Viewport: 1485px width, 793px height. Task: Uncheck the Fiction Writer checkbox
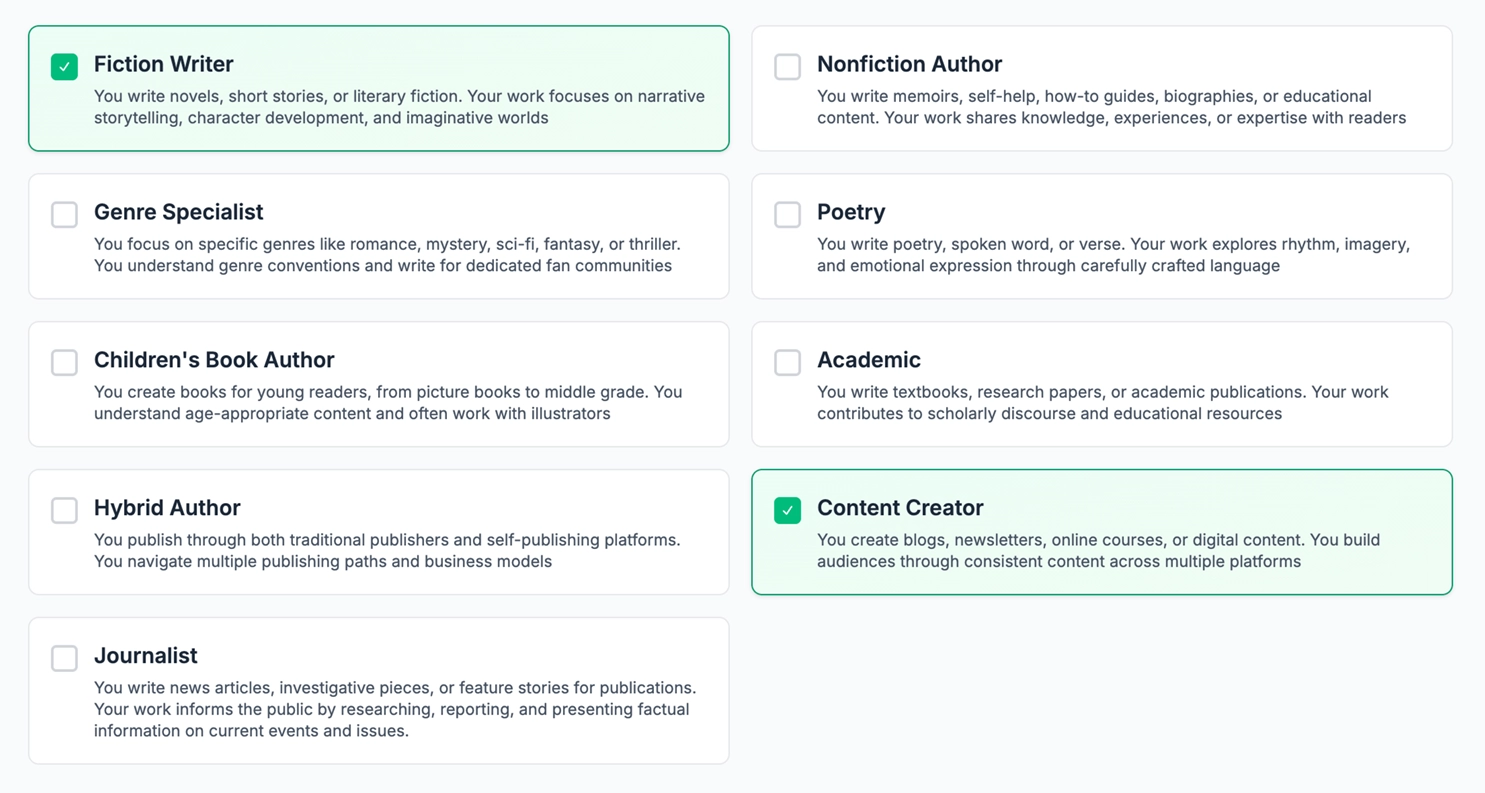65,67
